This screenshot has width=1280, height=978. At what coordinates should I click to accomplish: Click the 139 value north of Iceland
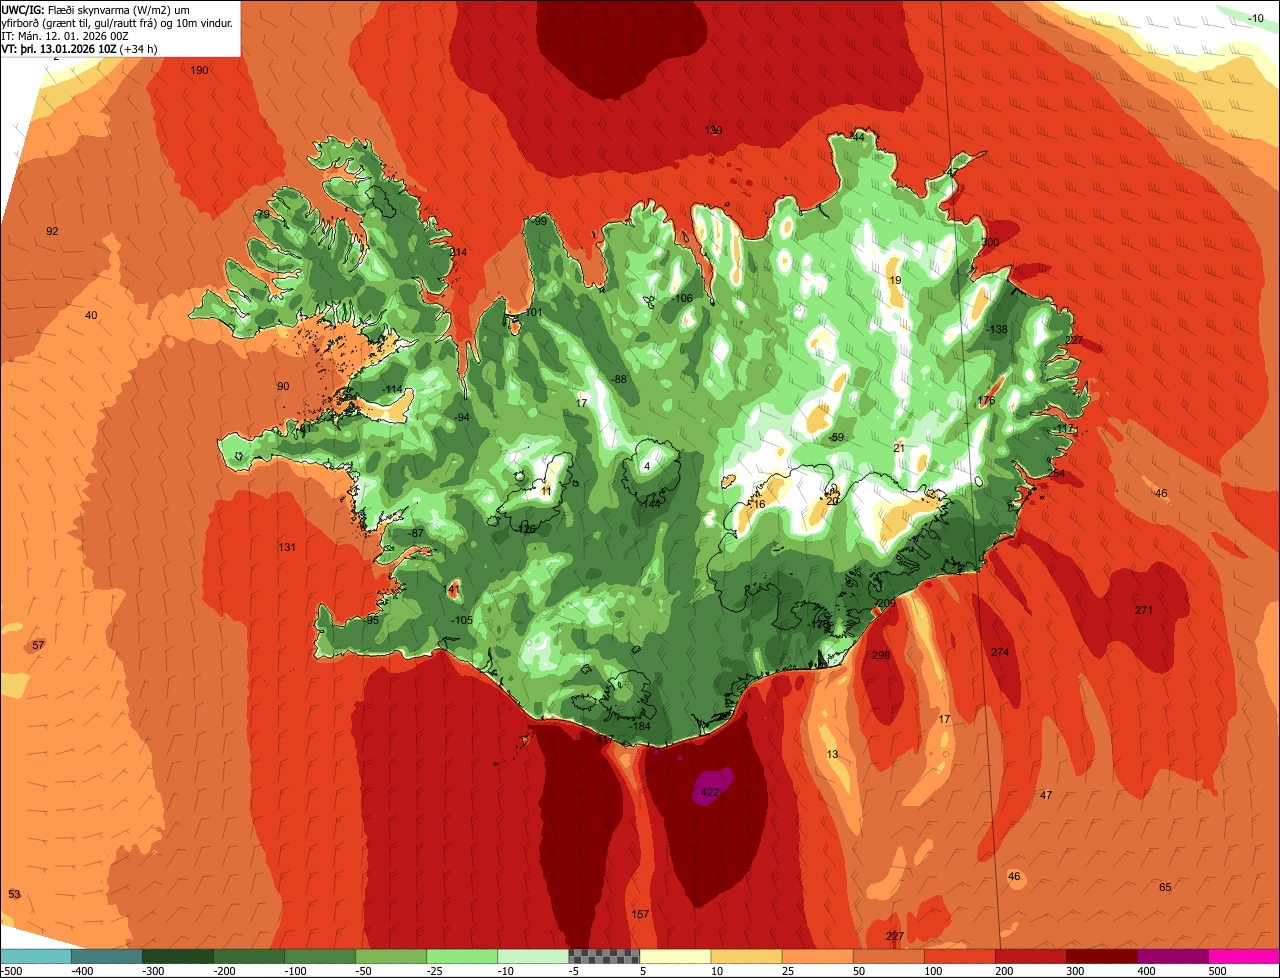pyautogui.click(x=713, y=130)
